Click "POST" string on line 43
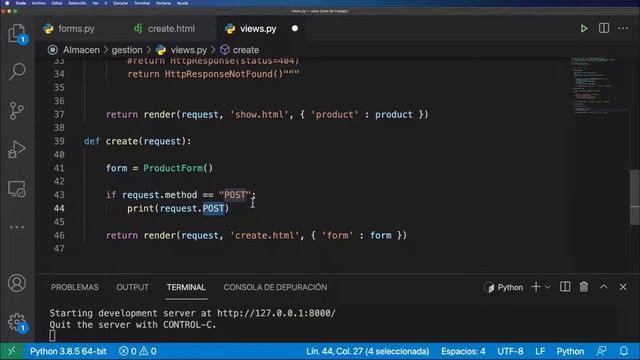This screenshot has width=640, height=360. [x=235, y=195]
